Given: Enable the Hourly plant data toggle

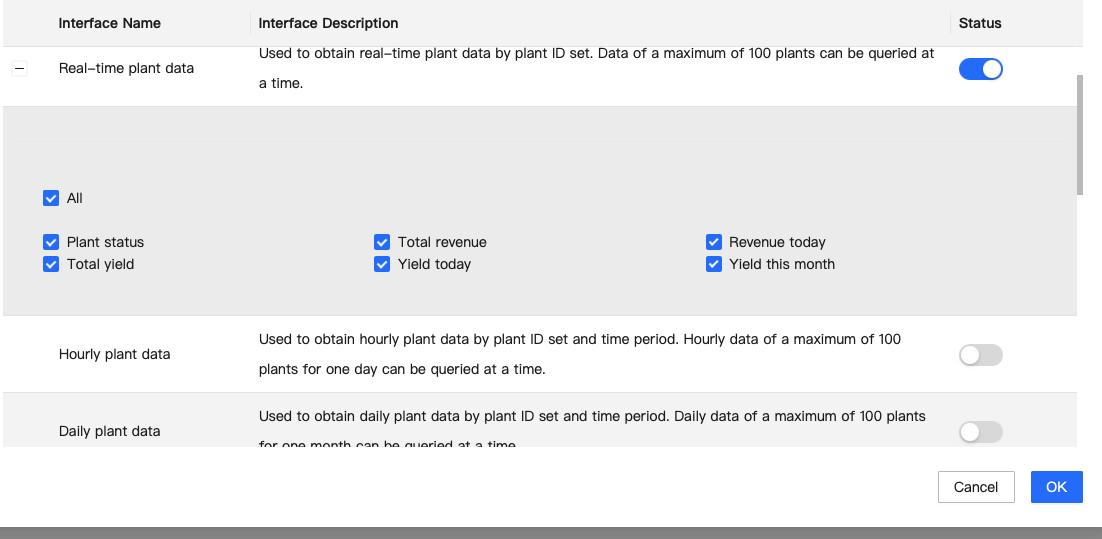Looking at the screenshot, I should tap(980, 355).
